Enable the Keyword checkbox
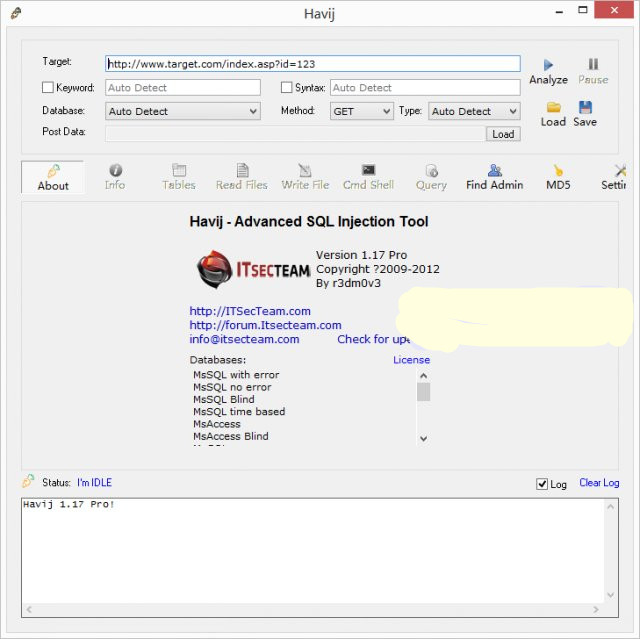The image size is (640, 639). (x=48, y=88)
